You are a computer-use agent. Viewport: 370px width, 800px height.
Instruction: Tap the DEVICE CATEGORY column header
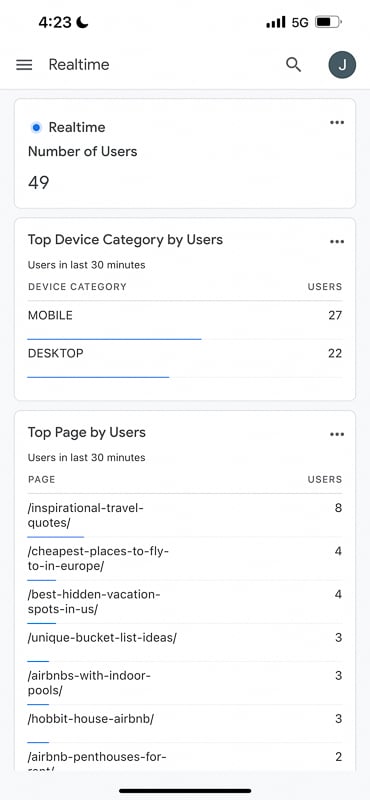pos(77,287)
